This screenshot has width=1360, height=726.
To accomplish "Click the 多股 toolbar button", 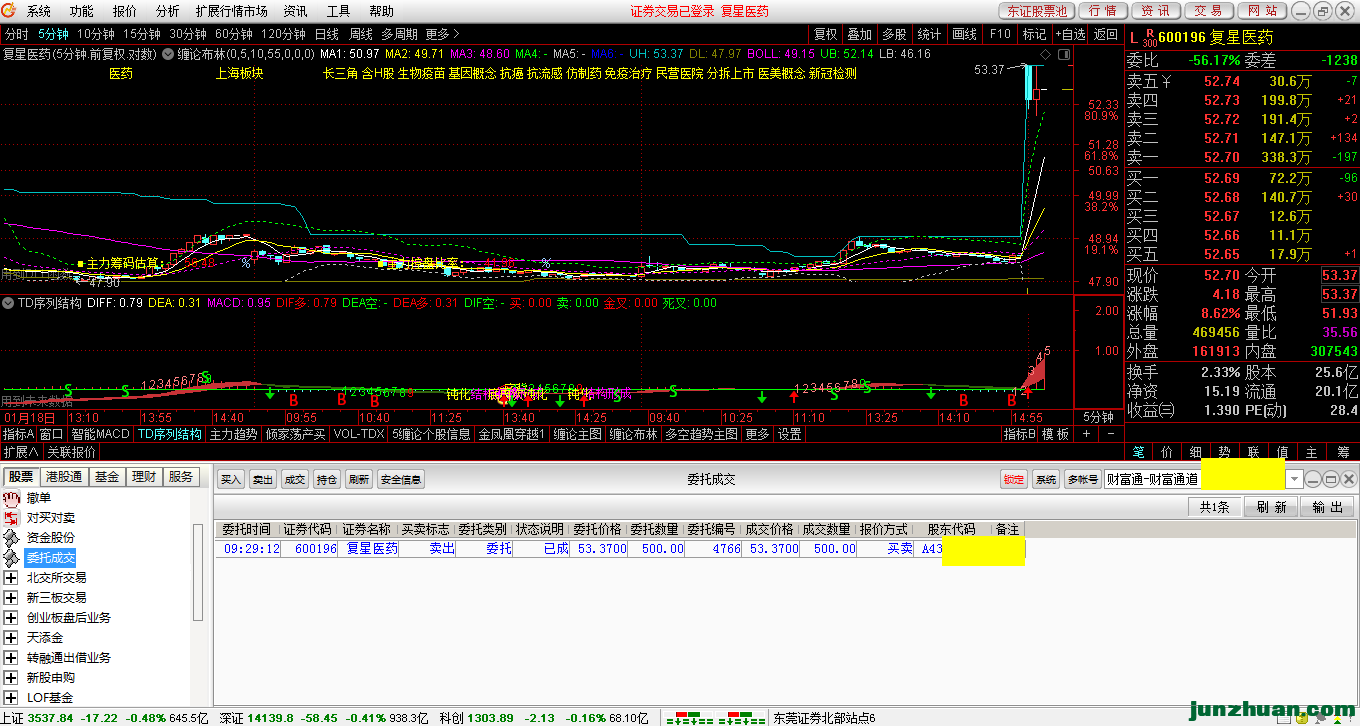I will coord(894,34).
